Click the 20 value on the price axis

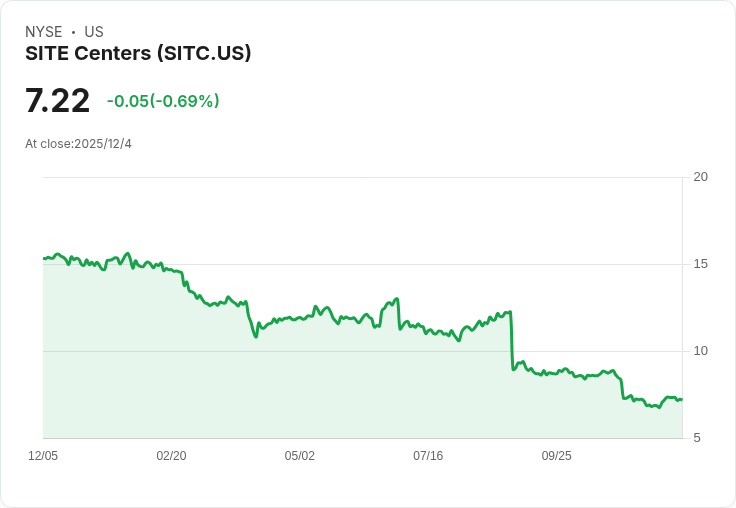(x=701, y=177)
